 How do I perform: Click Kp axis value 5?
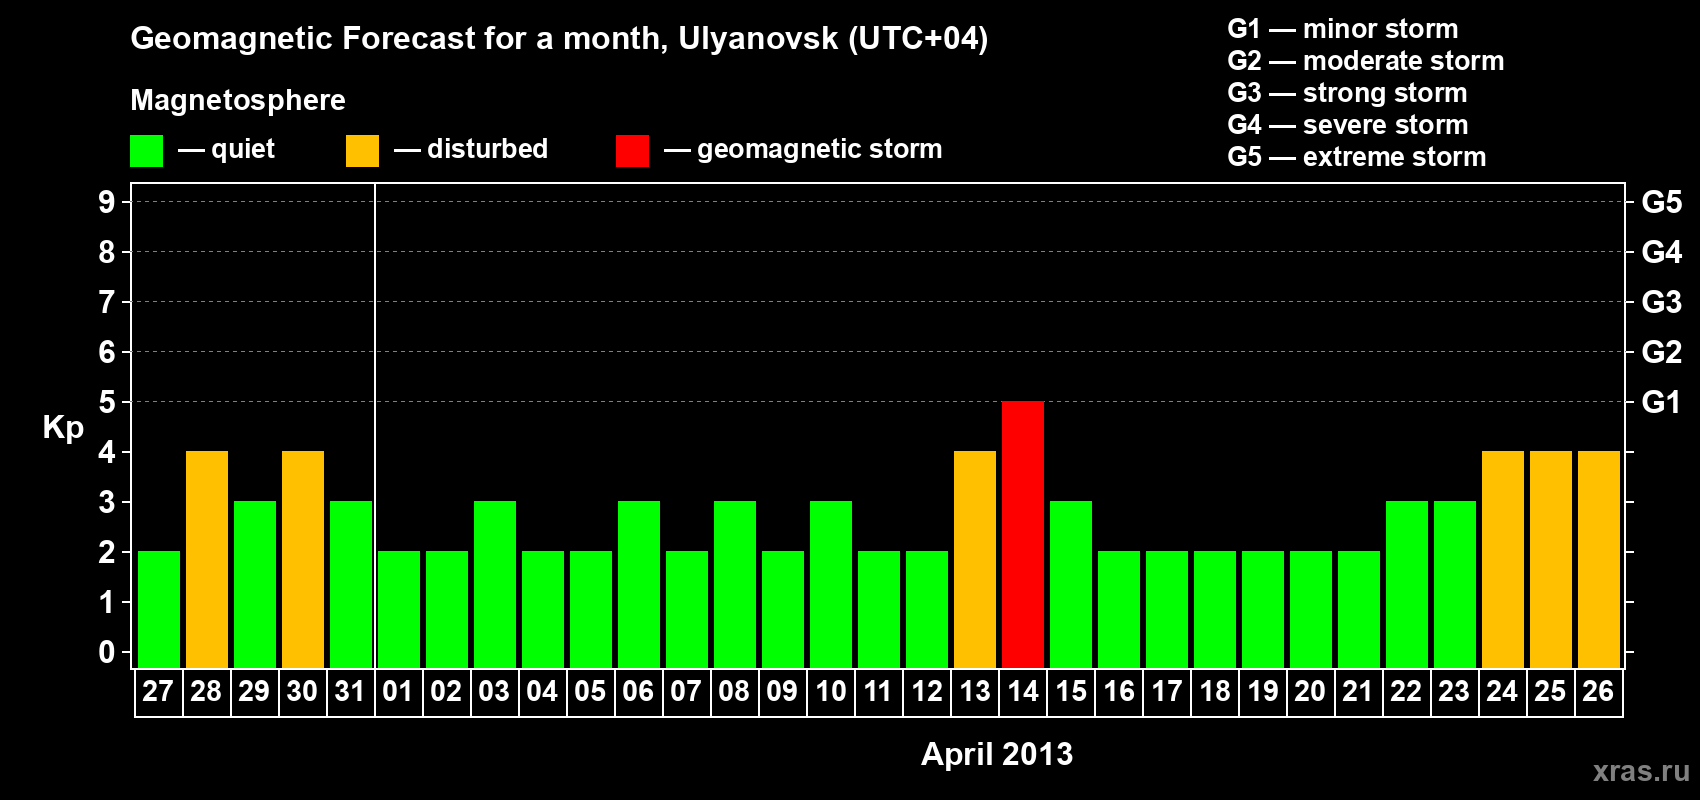click(x=107, y=402)
